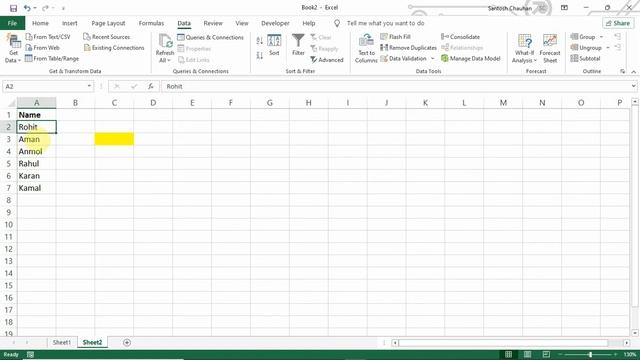The height and width of the screenshot is (360, 640).
Task: Collapse the ribbon
Action: 633,71
